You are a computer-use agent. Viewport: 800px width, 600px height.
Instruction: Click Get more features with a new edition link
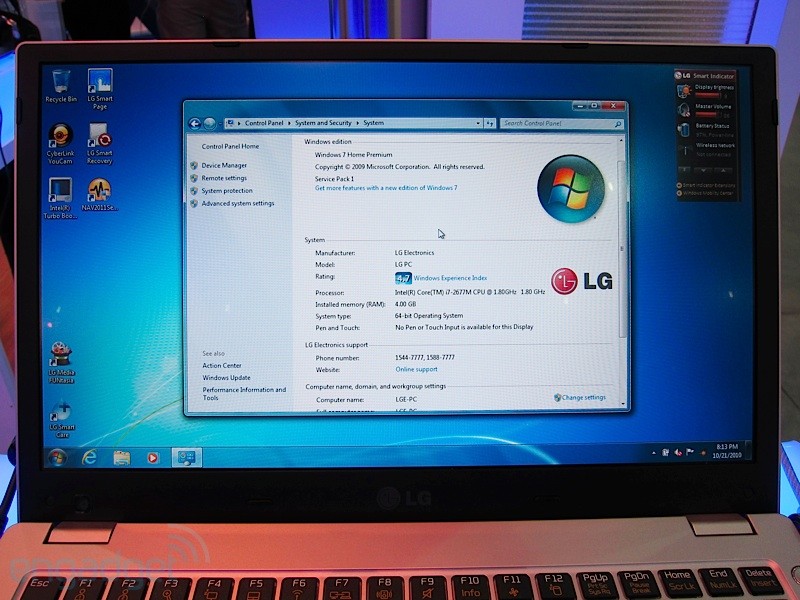386,188
